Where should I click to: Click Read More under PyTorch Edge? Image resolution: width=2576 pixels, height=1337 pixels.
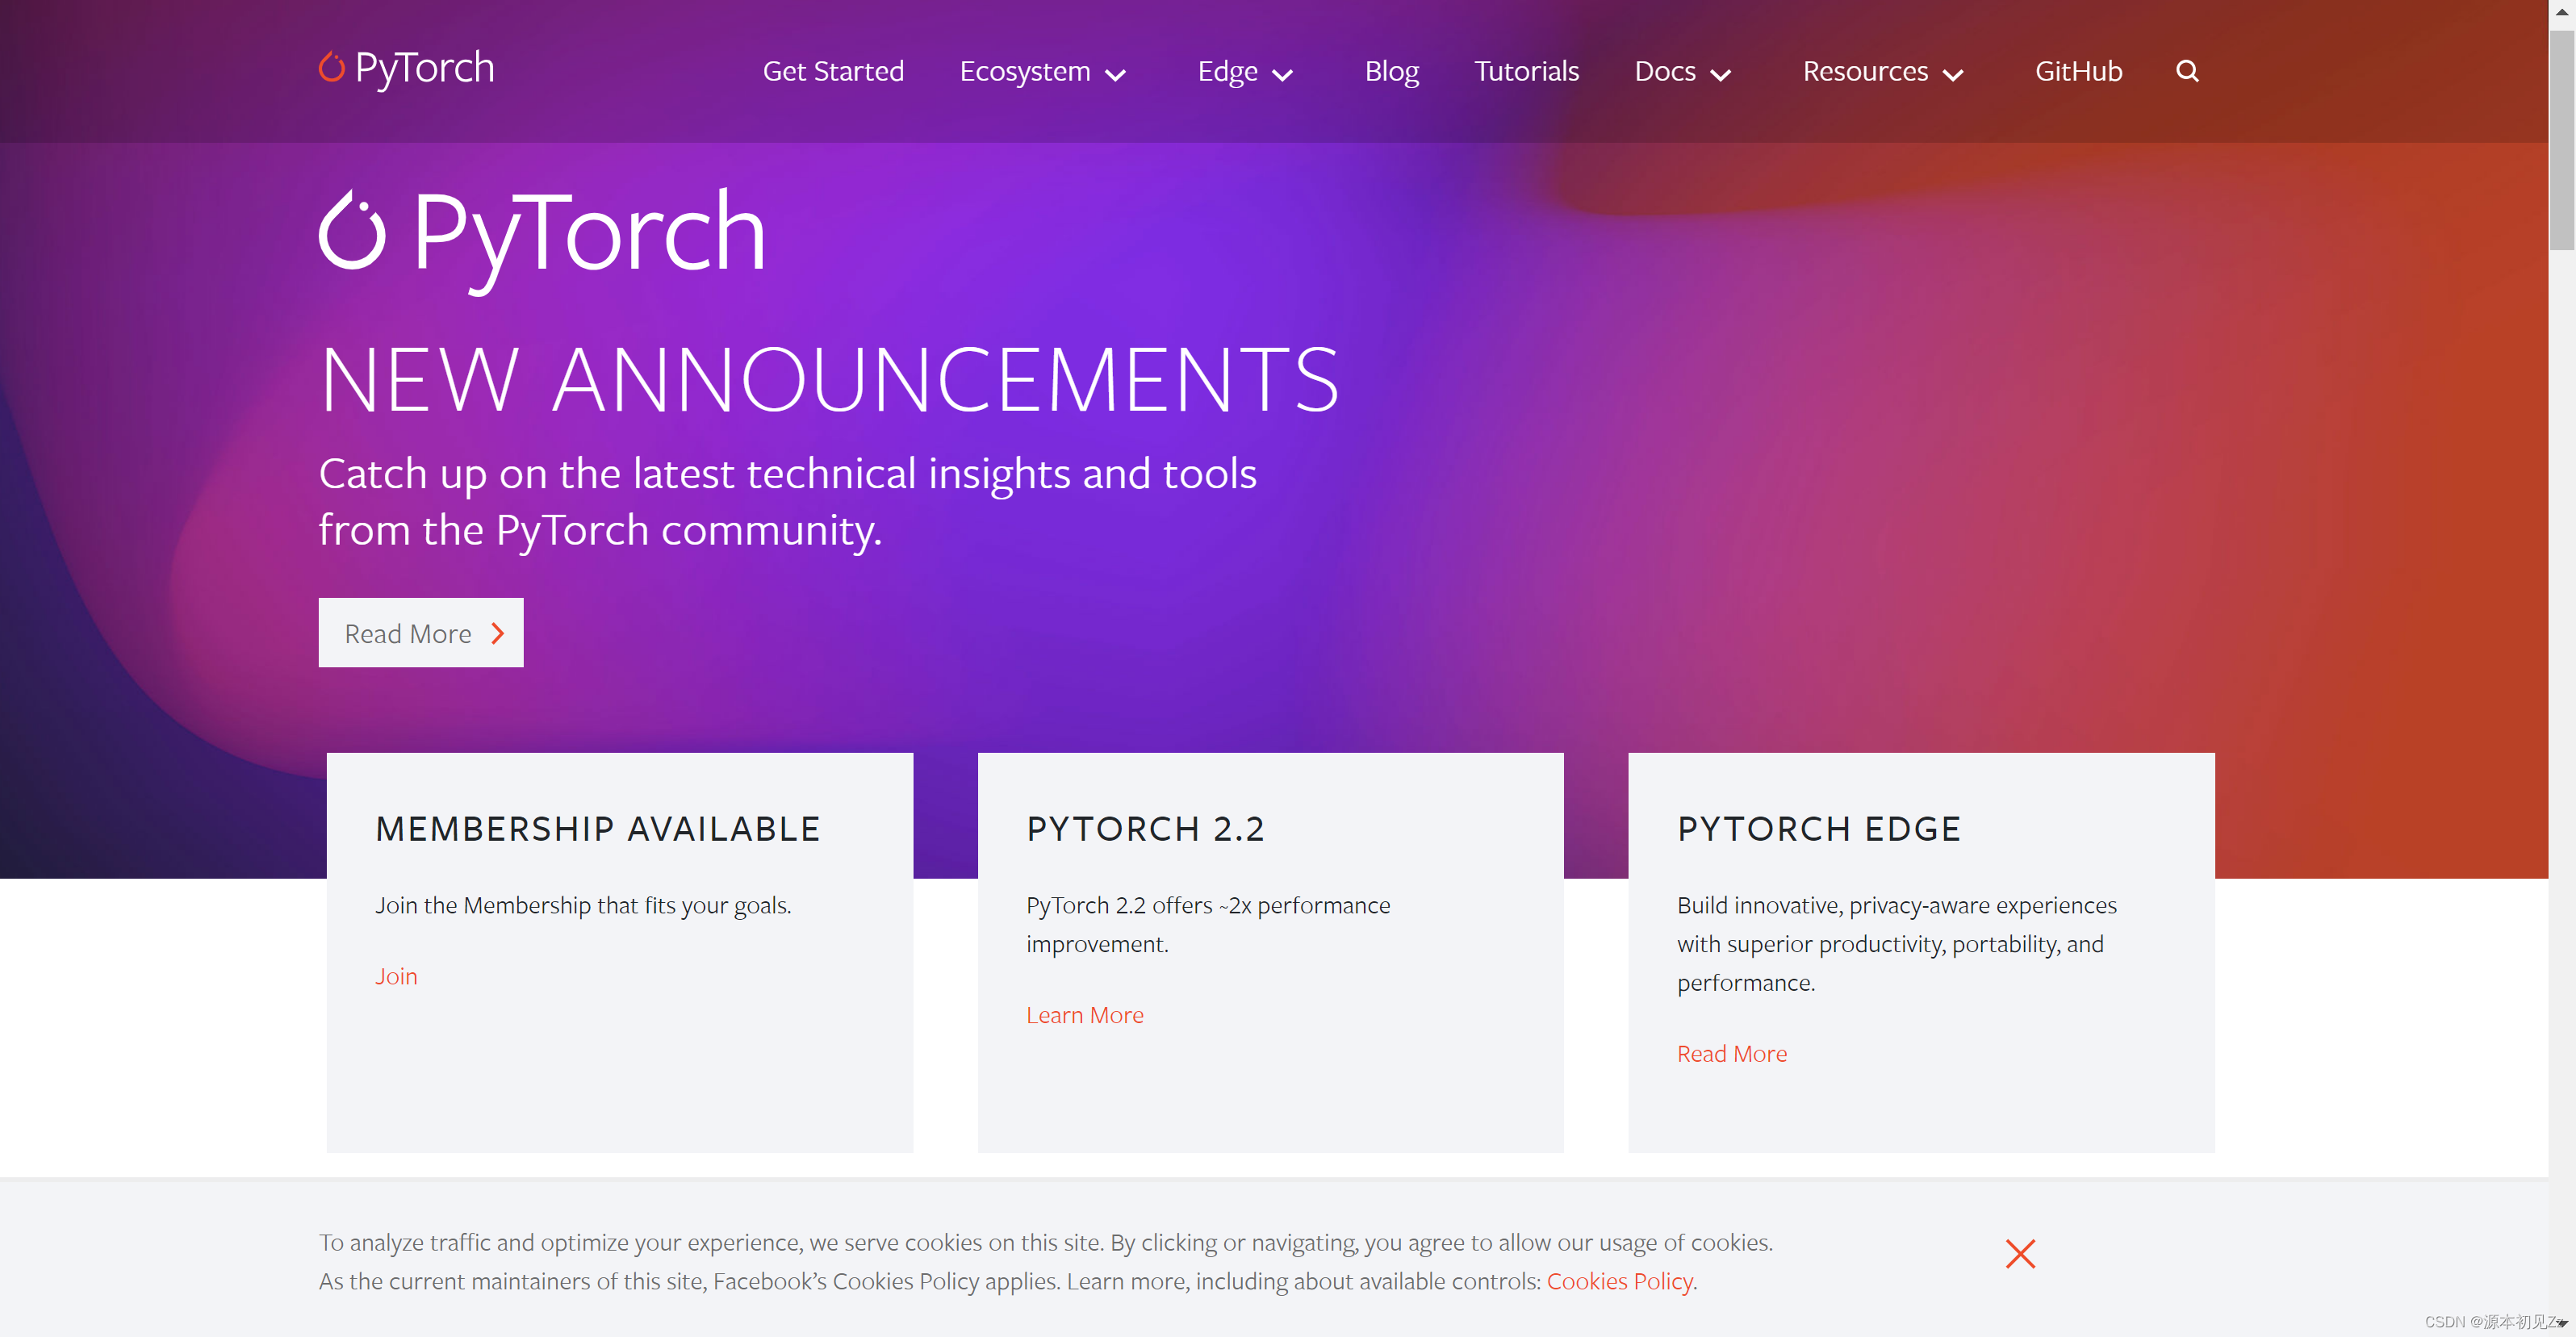pos(1731,1054)
